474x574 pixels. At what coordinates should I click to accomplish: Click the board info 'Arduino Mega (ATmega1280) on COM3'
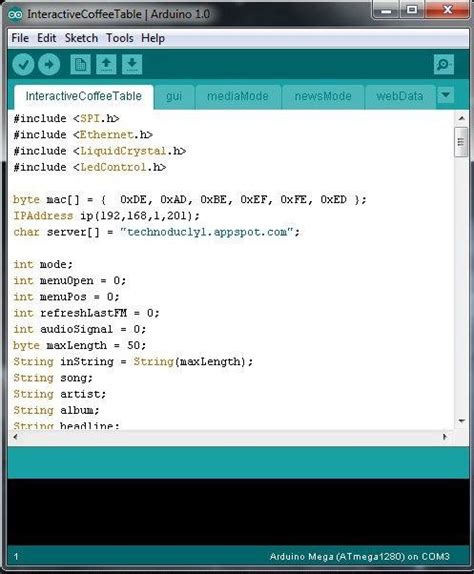click(x=360, y=557)
